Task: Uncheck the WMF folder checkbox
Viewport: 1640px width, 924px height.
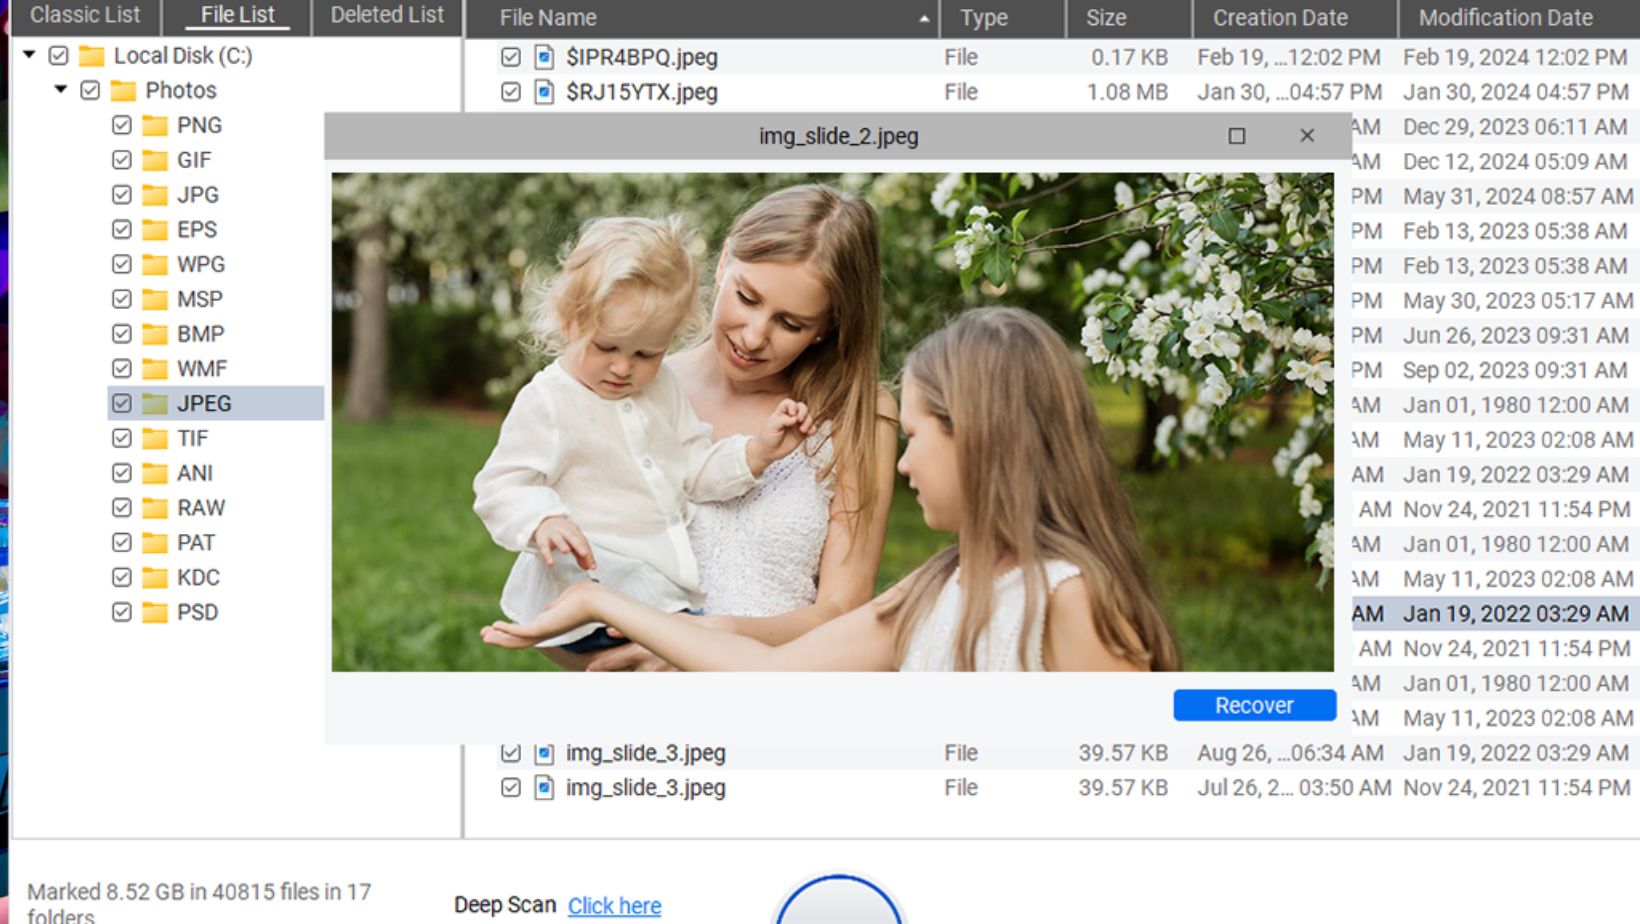Action: (x=122, y=369)
